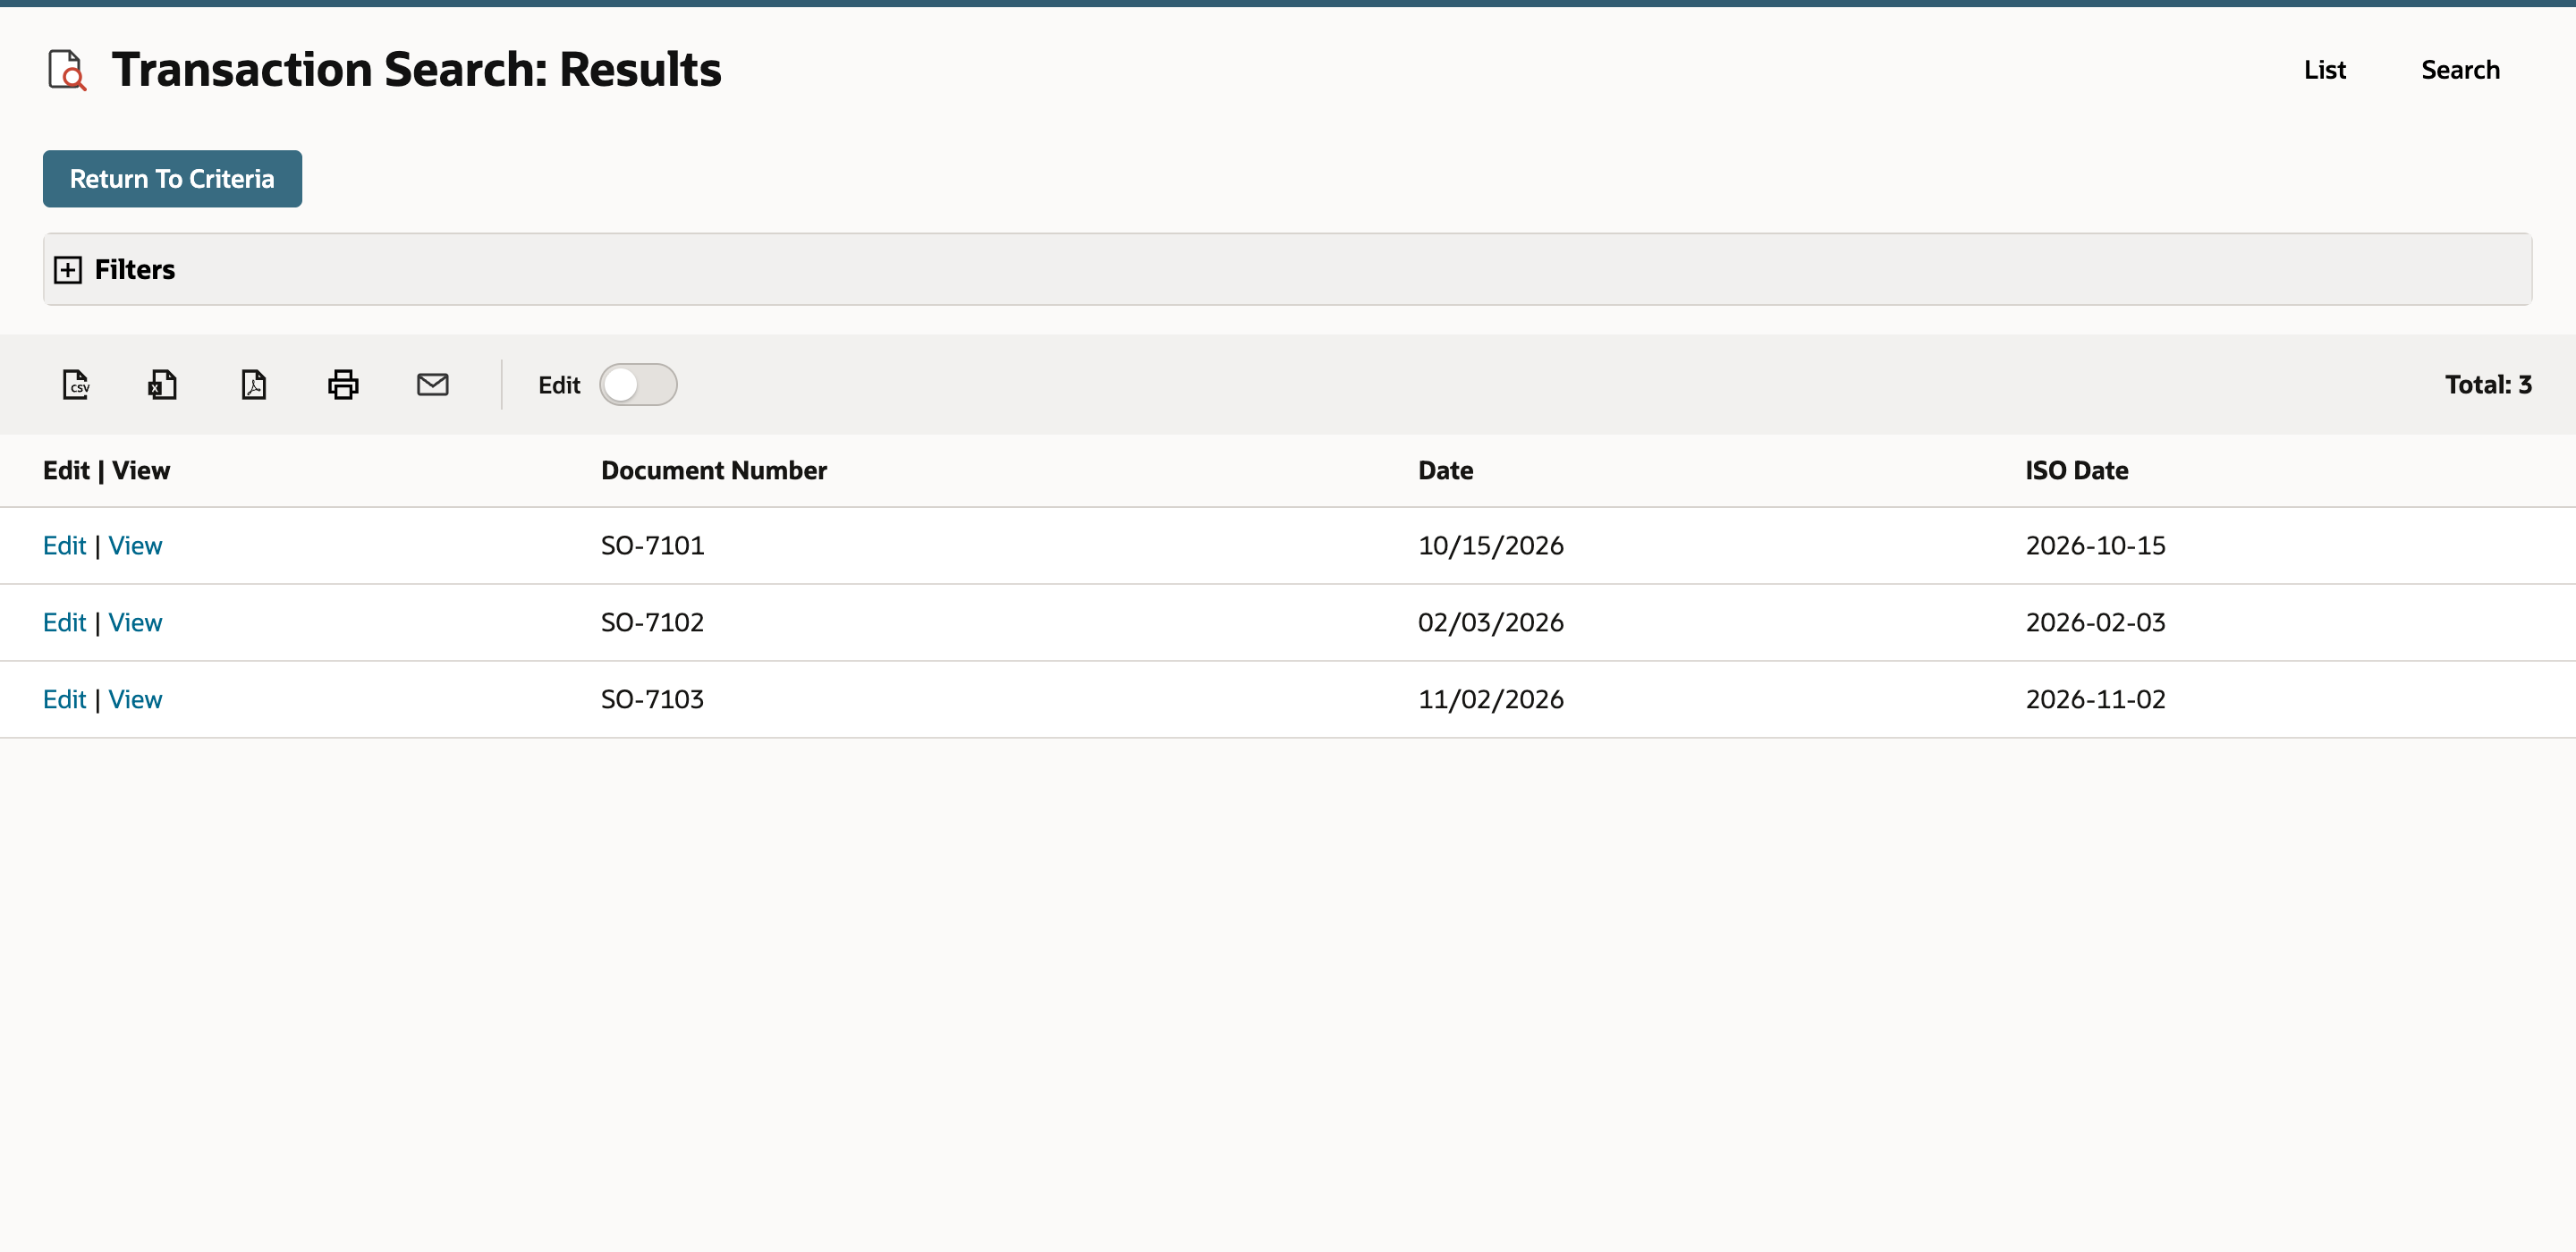View transaction SO-7102
2576x1252 pixels.
coord(135,622)
